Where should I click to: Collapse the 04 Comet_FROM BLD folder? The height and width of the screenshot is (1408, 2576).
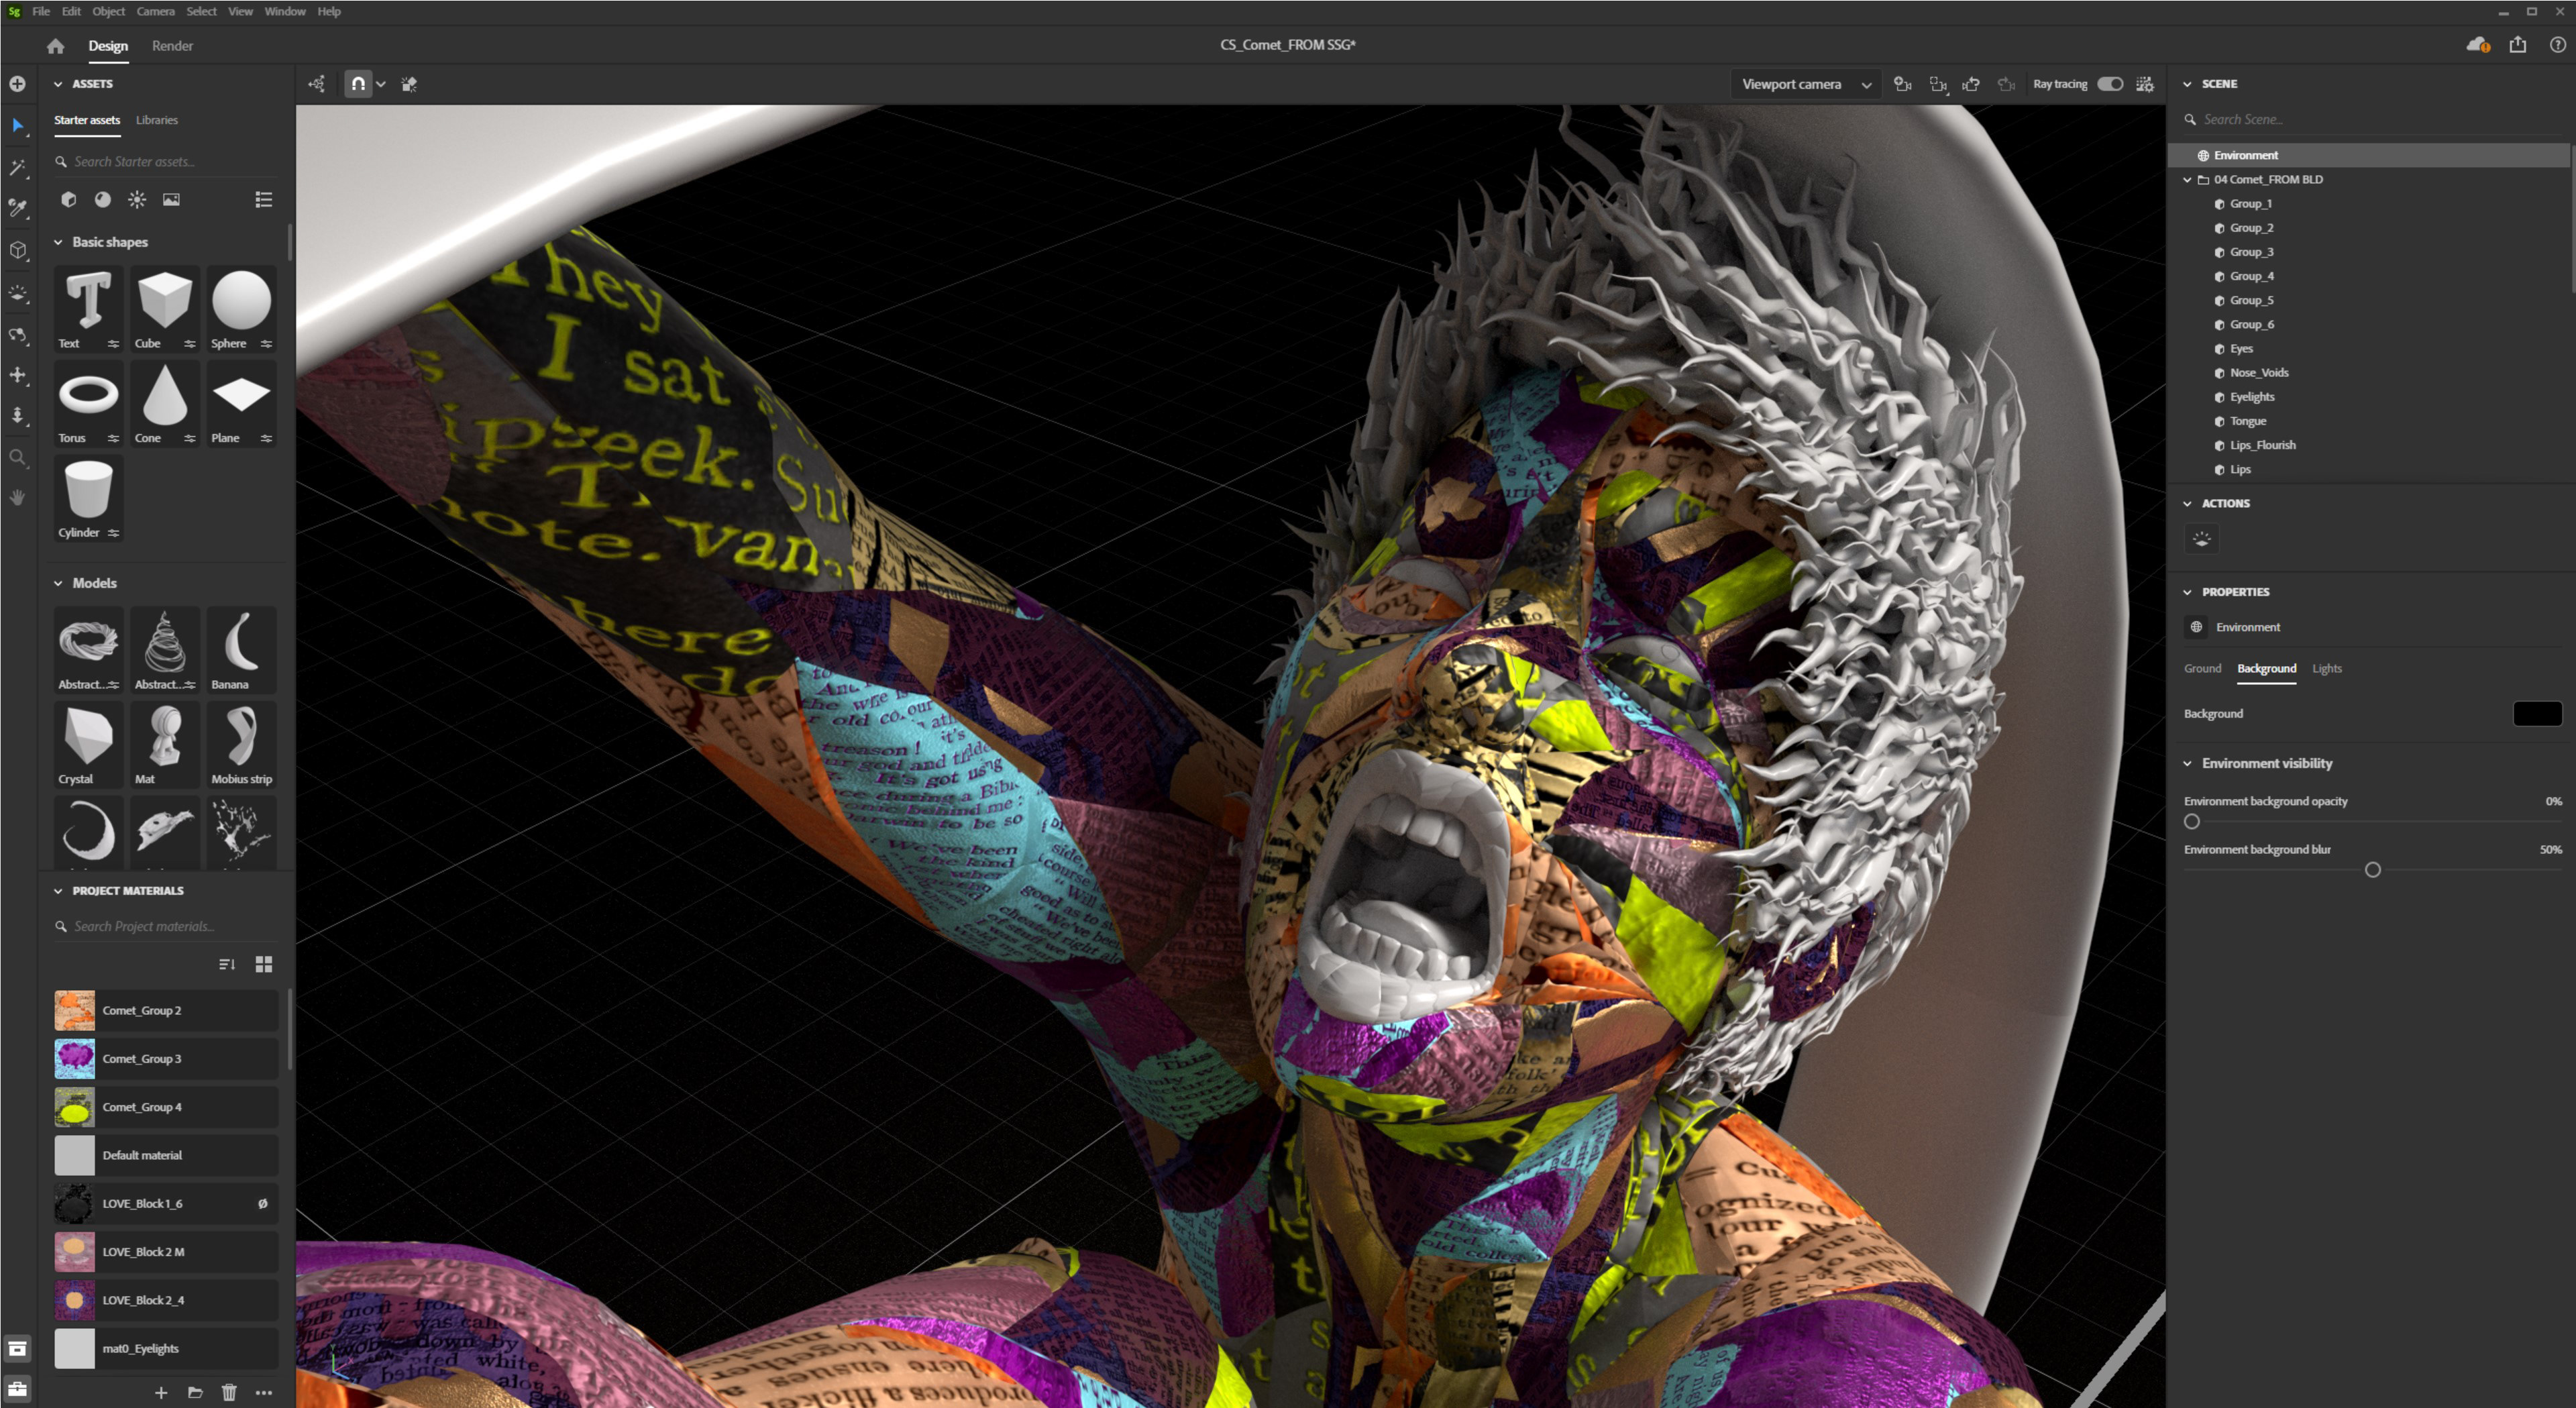2187,180
